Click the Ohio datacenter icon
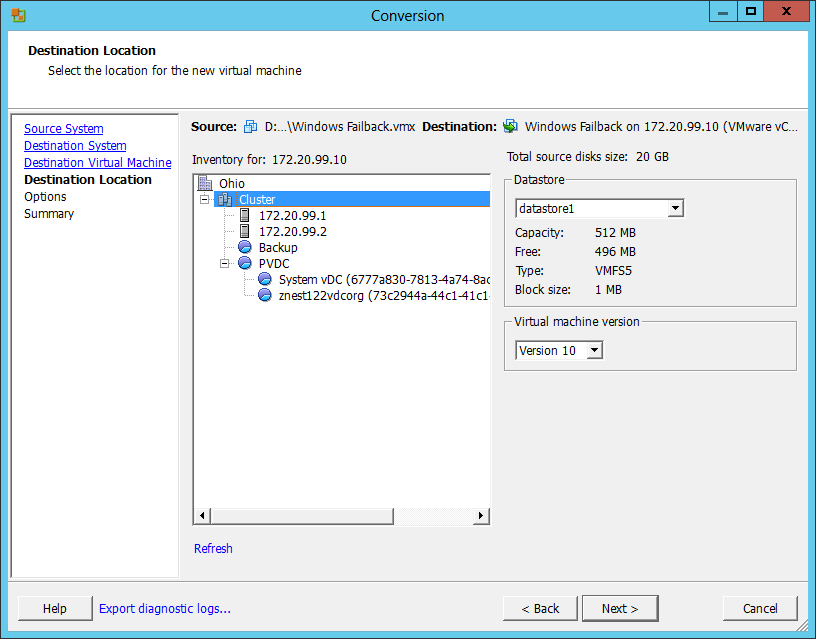816x639 pixels. [206, 183]
